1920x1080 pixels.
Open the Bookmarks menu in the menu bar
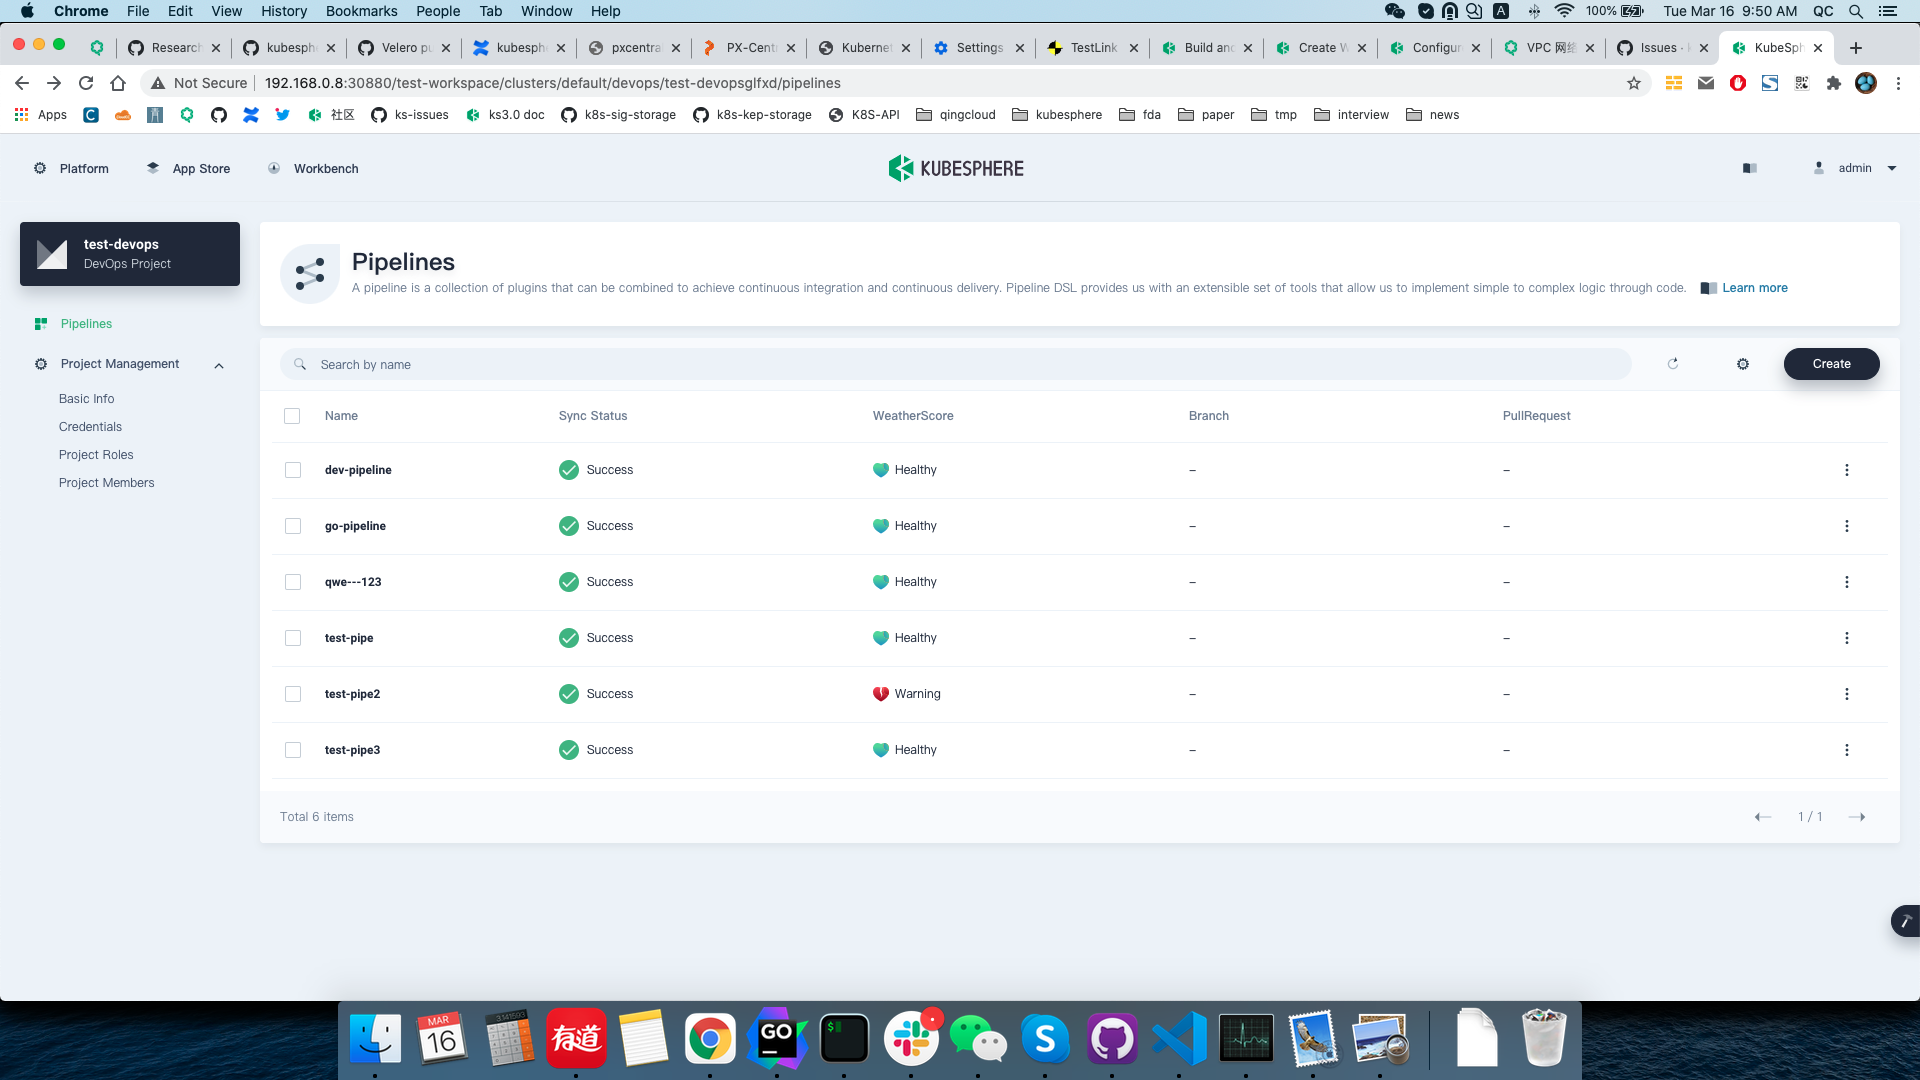click(x=361, y=11)
